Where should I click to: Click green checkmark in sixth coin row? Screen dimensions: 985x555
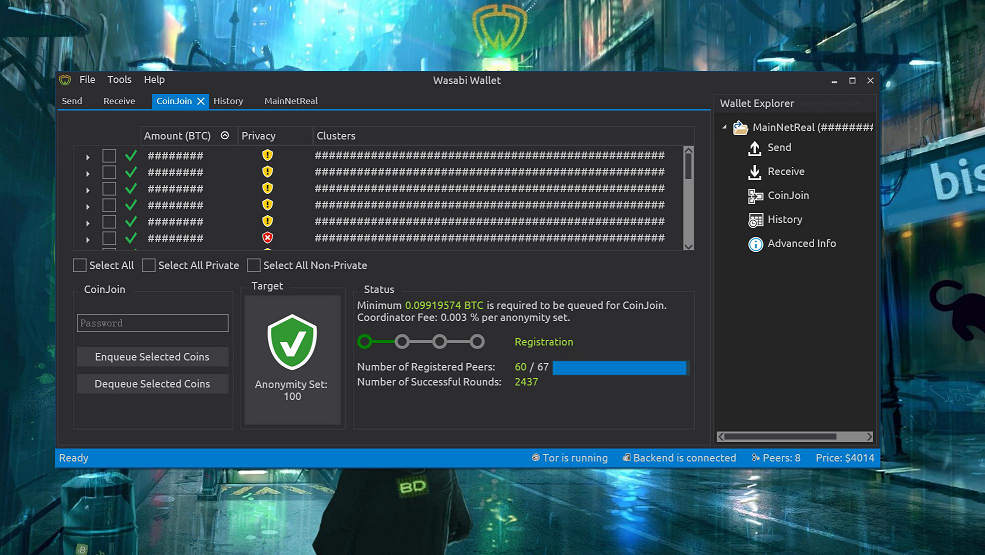[131, 238]
